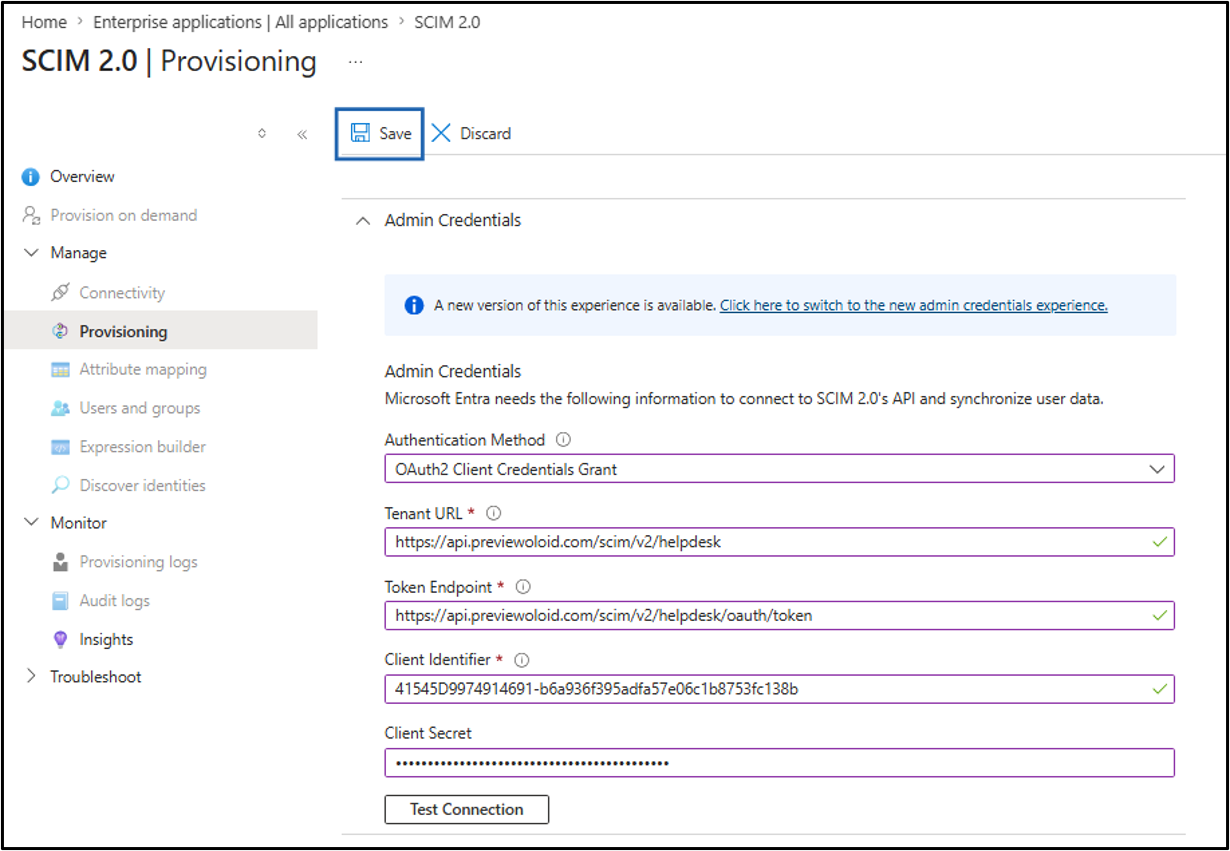This screenshot has height=851, width=1230.
Task: Click the Provisioning logs person icon
Action: tap(61, 562)
